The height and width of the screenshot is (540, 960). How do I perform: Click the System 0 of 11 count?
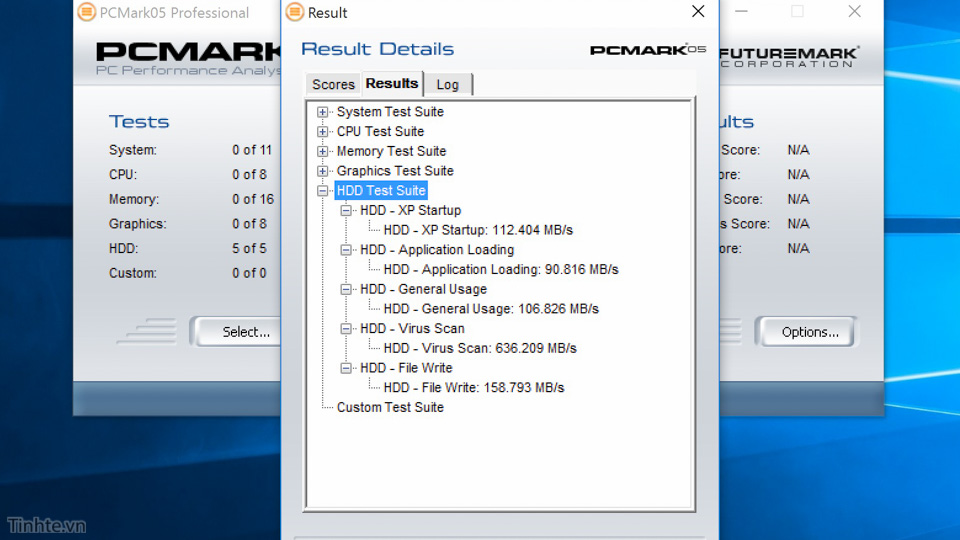coord(252,150)
